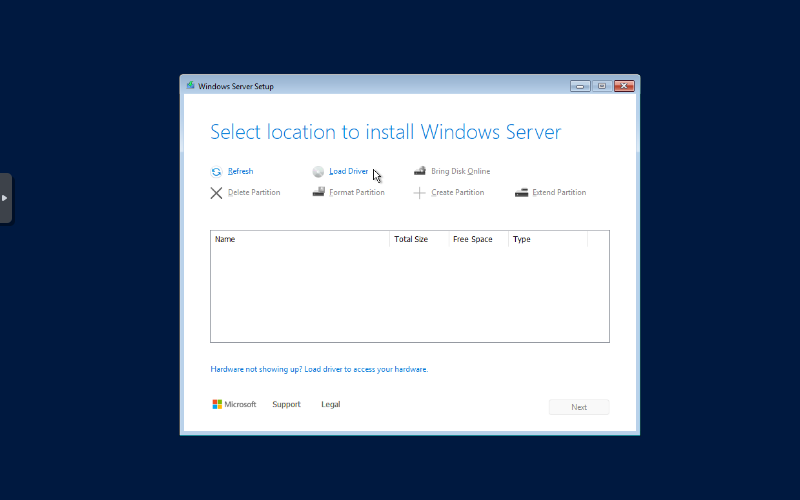The height and width of the screenshot is (500, 800).
Task: Open the Support link
Action: click(286, 405)
